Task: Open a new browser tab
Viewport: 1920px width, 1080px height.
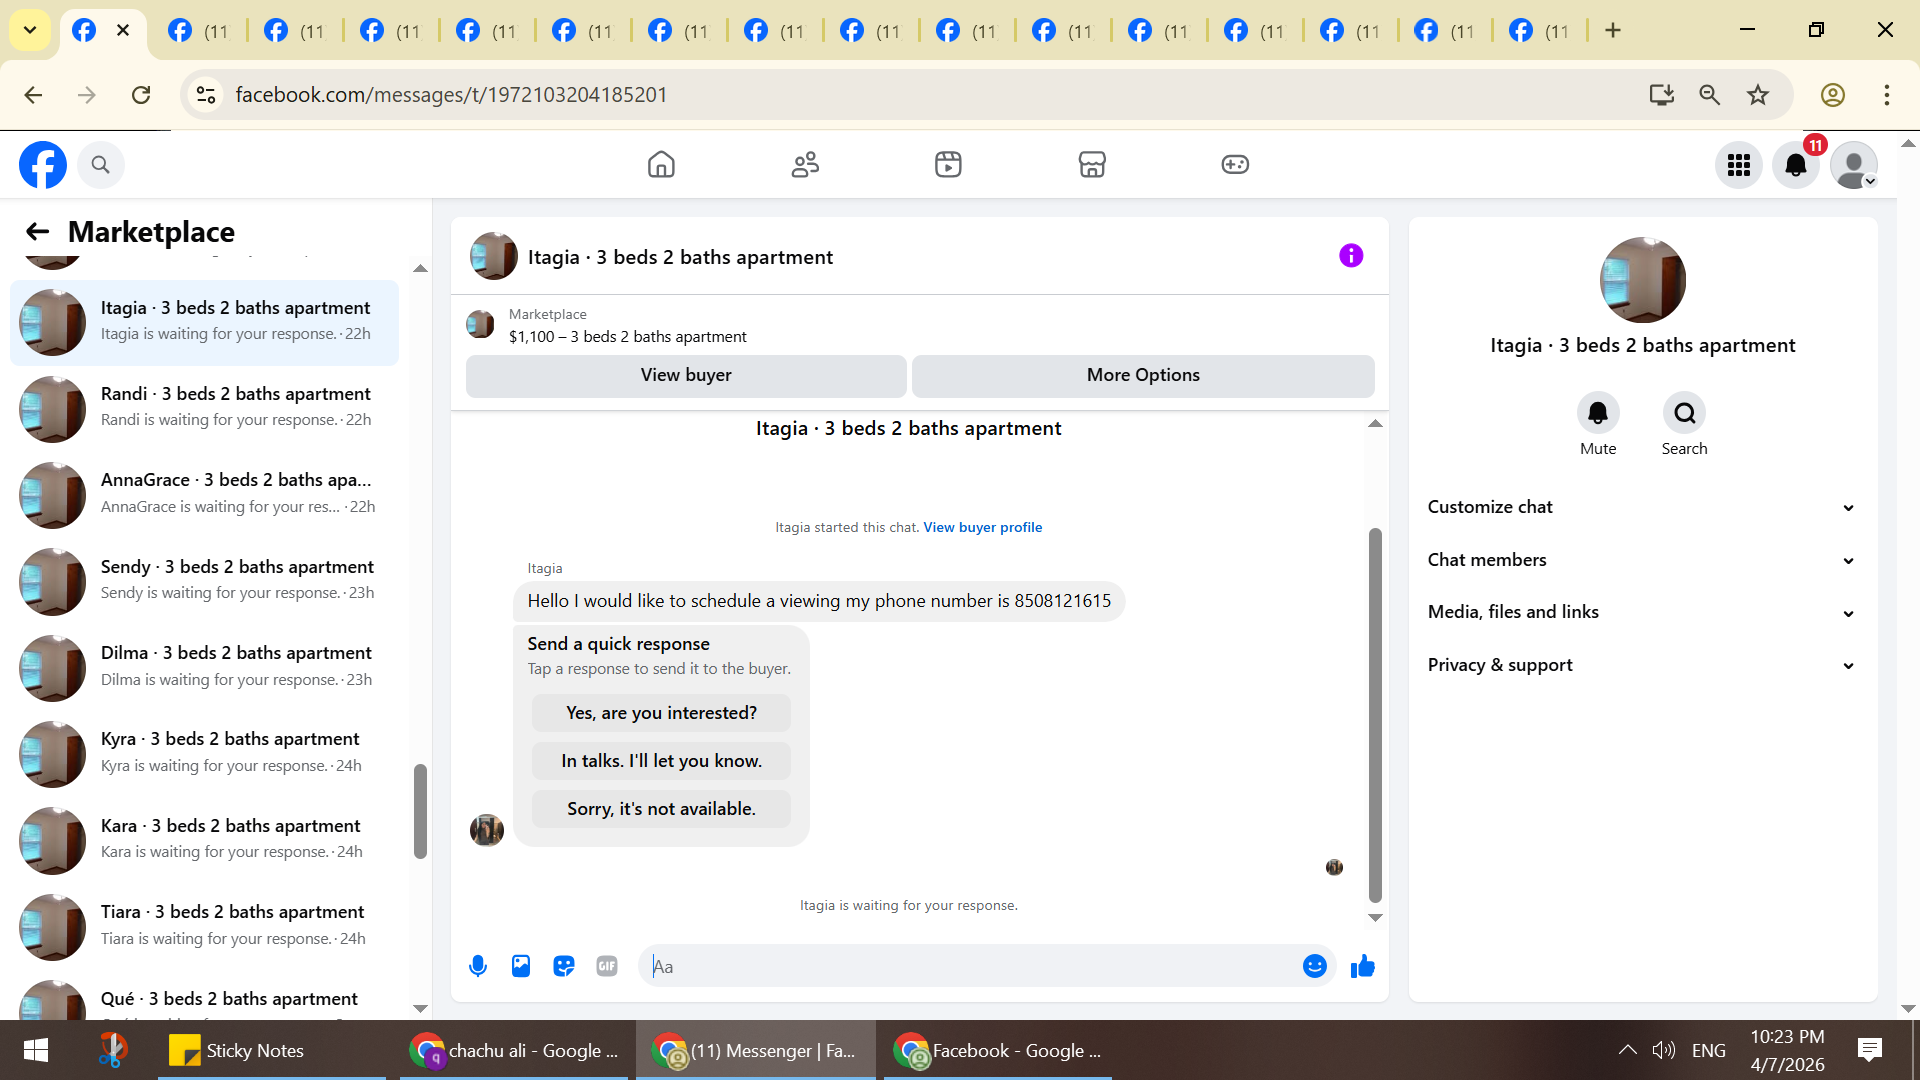Action: [1613, 30]
